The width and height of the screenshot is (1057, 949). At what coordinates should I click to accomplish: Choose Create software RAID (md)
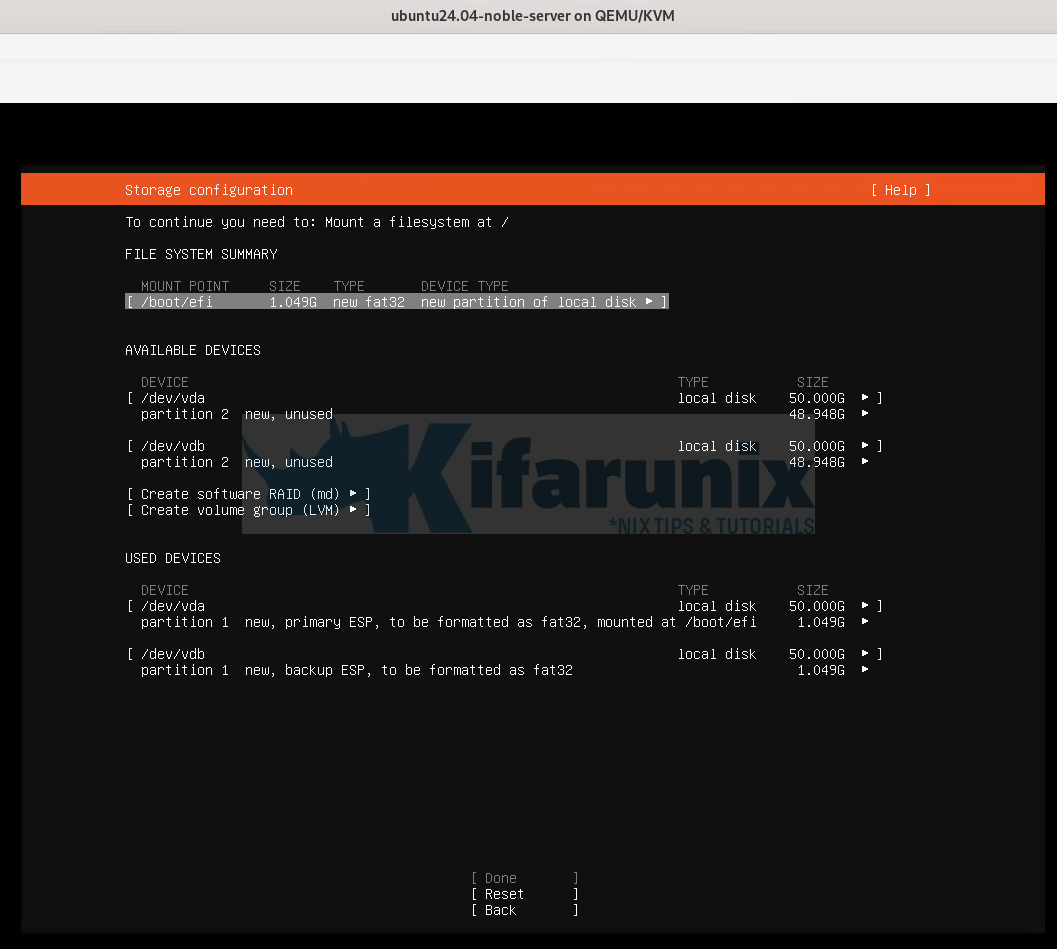pyautogui.click(x=249, y=494)
